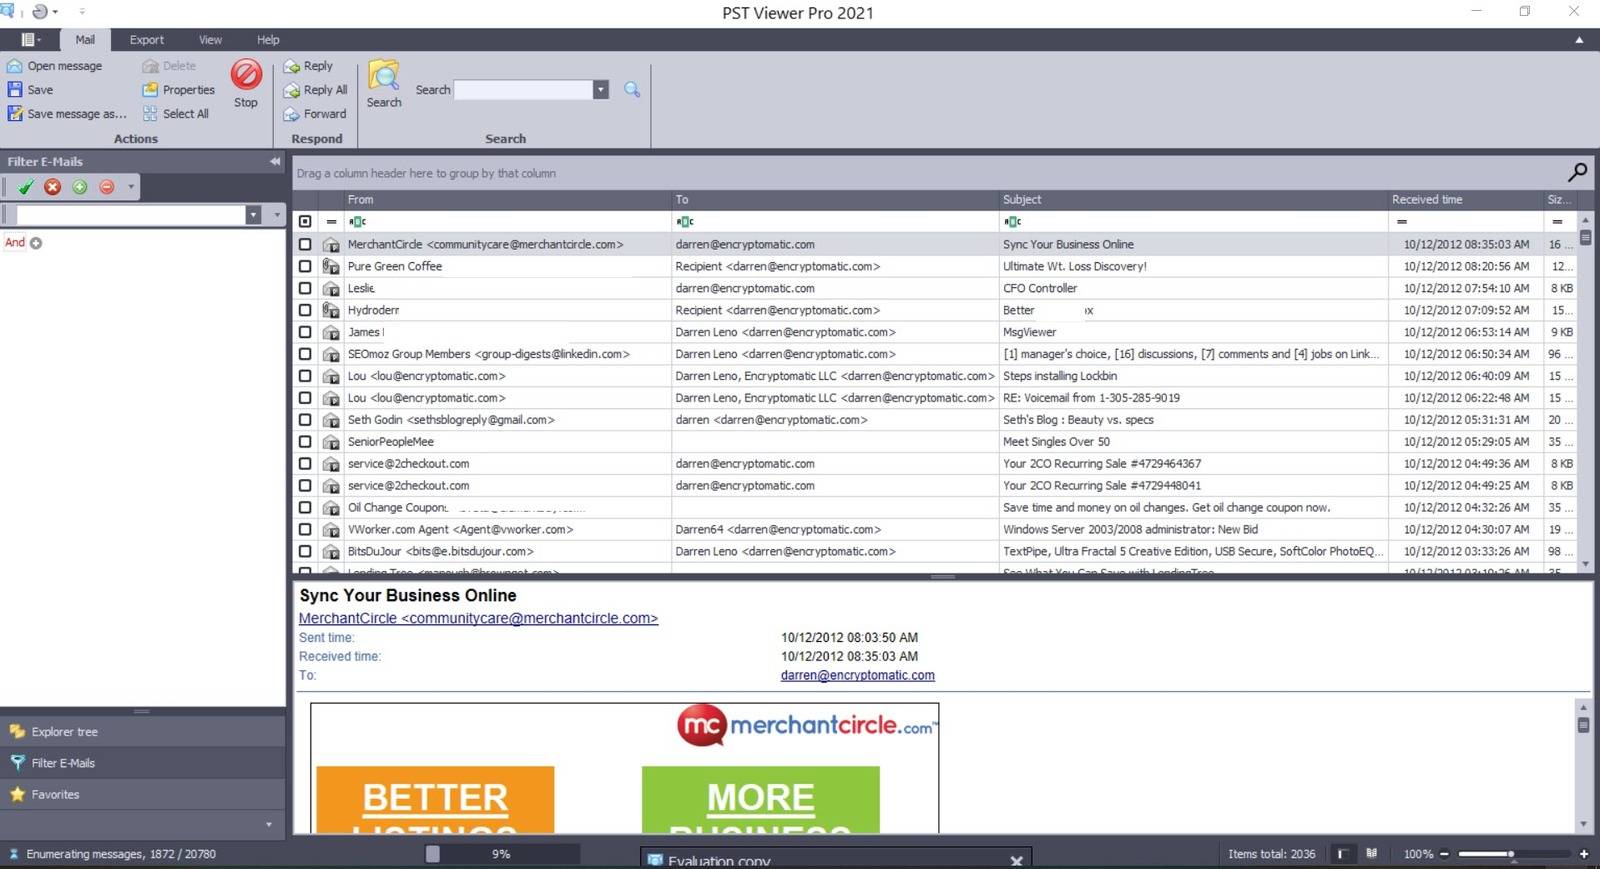The image size is (1600, 869).
Task: Toggle the select-all checkbox in filter row
Action: click(x=305, y=221)
